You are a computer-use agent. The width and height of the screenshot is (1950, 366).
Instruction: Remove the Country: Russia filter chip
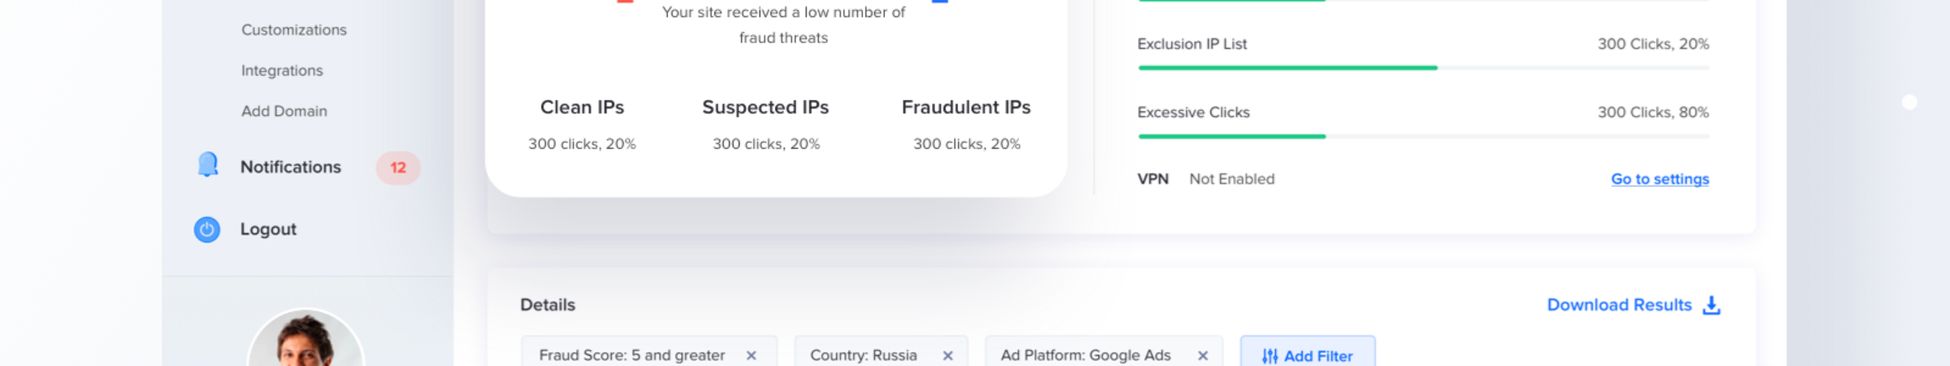click(947, 355)
